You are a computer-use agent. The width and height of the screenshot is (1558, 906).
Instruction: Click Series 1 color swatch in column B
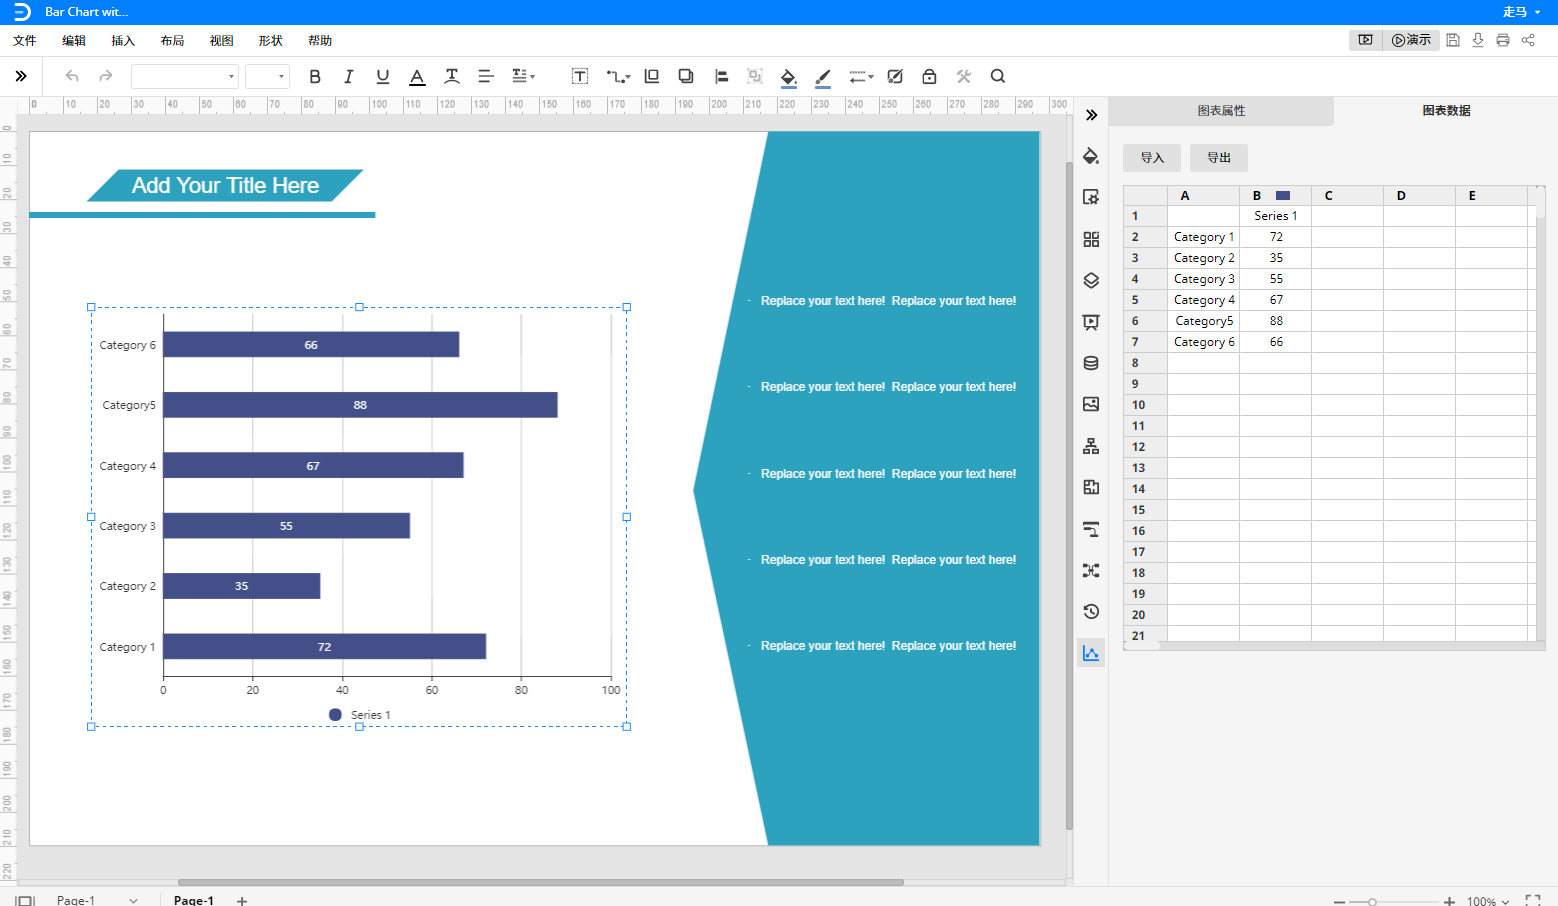click(x=1283, y=196)
